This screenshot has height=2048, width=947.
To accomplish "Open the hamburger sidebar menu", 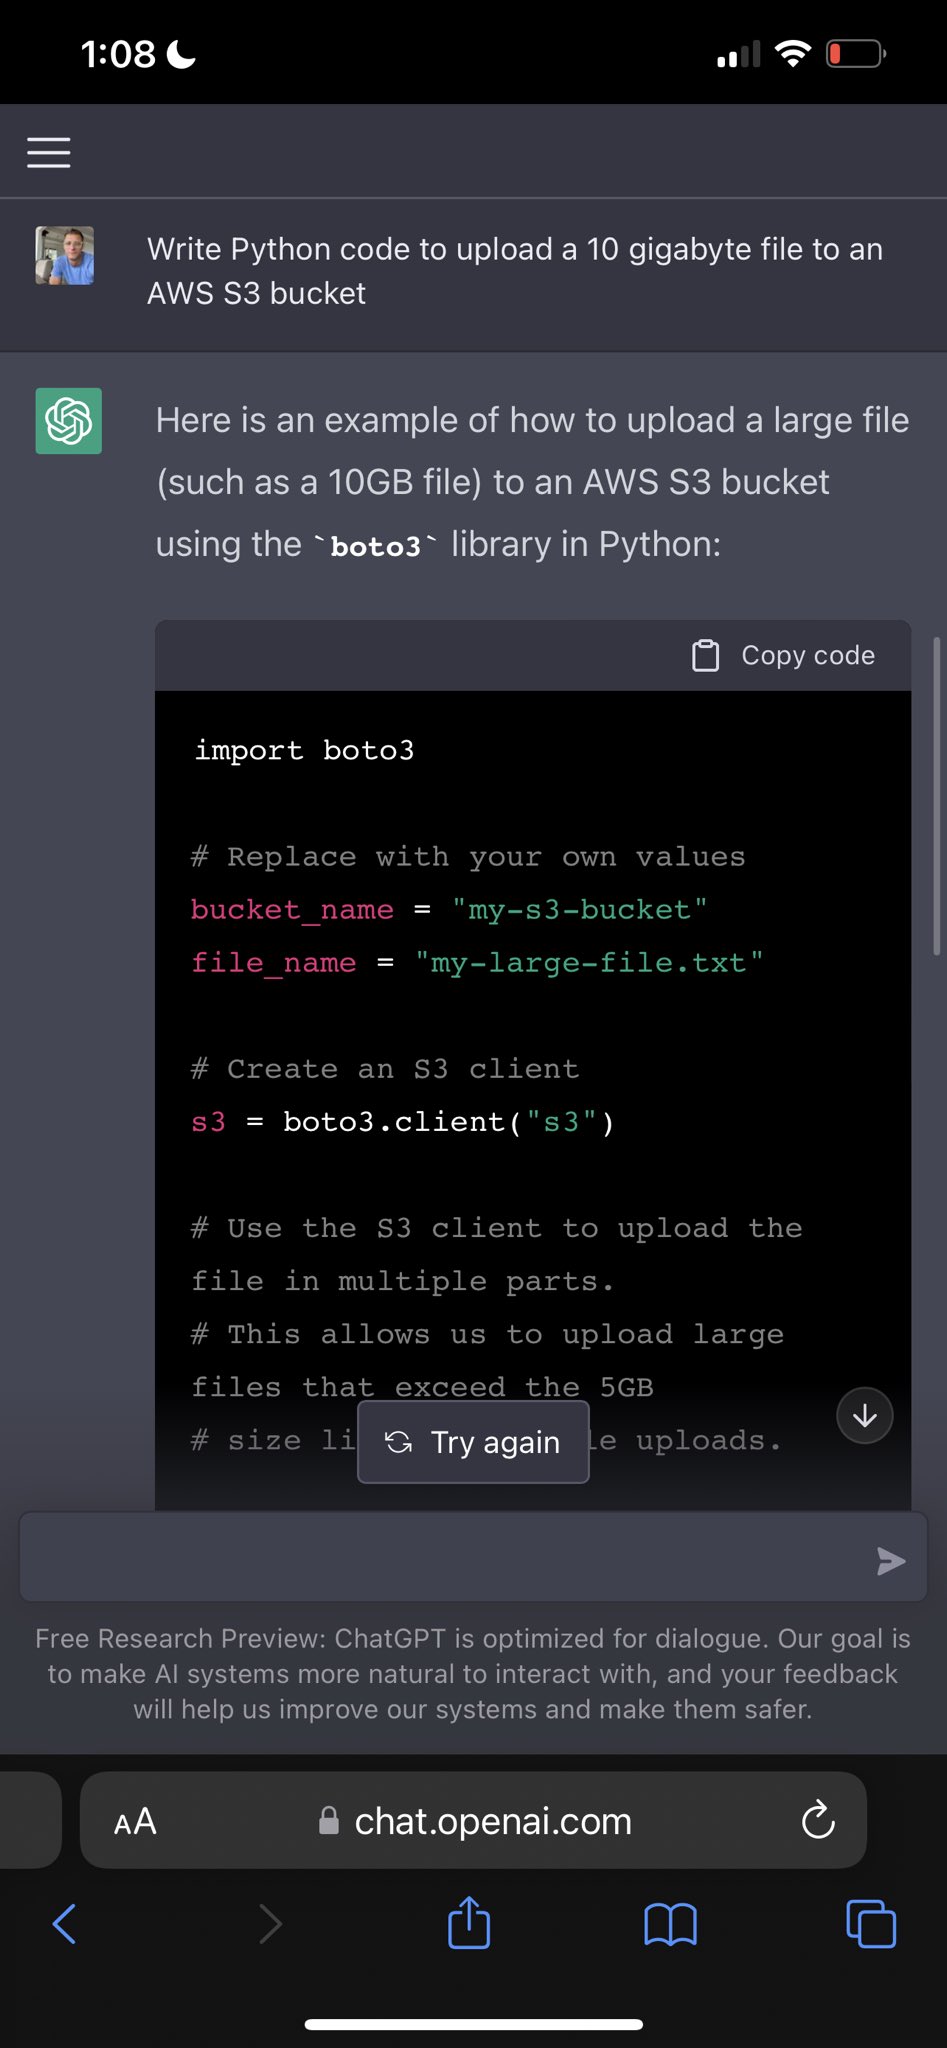I will click(48, 152).
